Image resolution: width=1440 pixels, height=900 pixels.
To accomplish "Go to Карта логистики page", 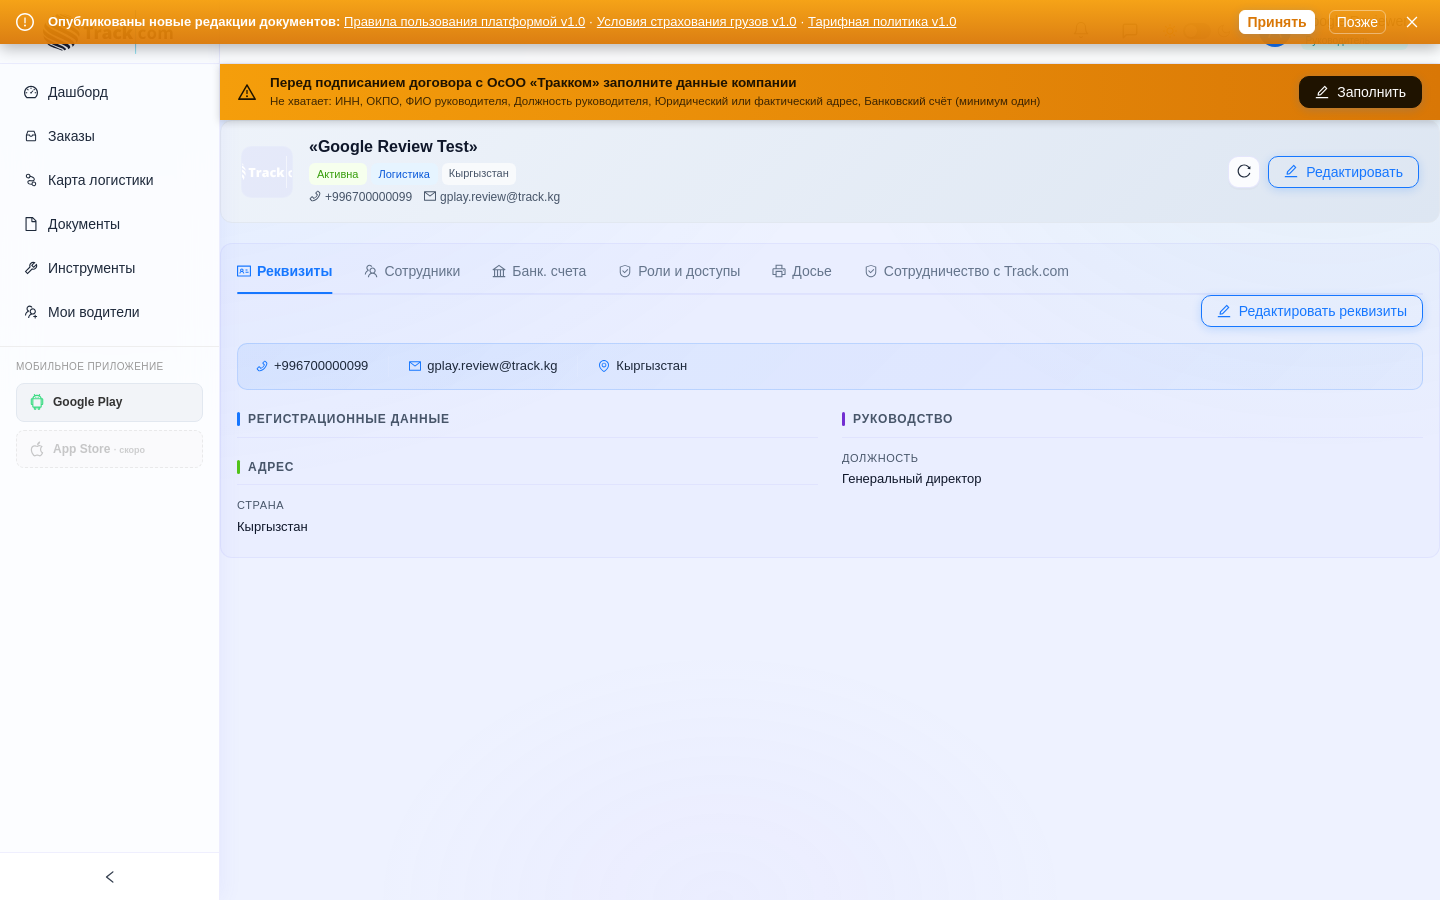I will (x=109, y=180).
